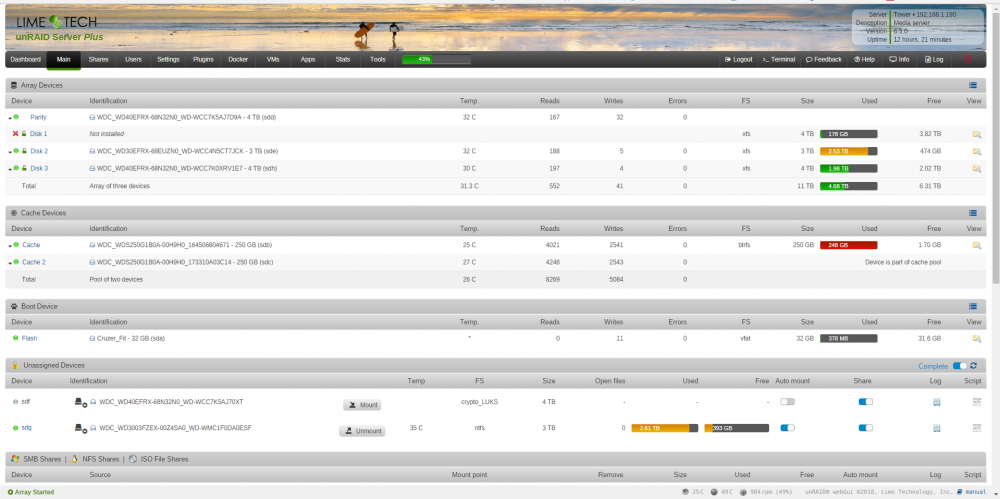Open the log icon for sdg

coord(936,428)
